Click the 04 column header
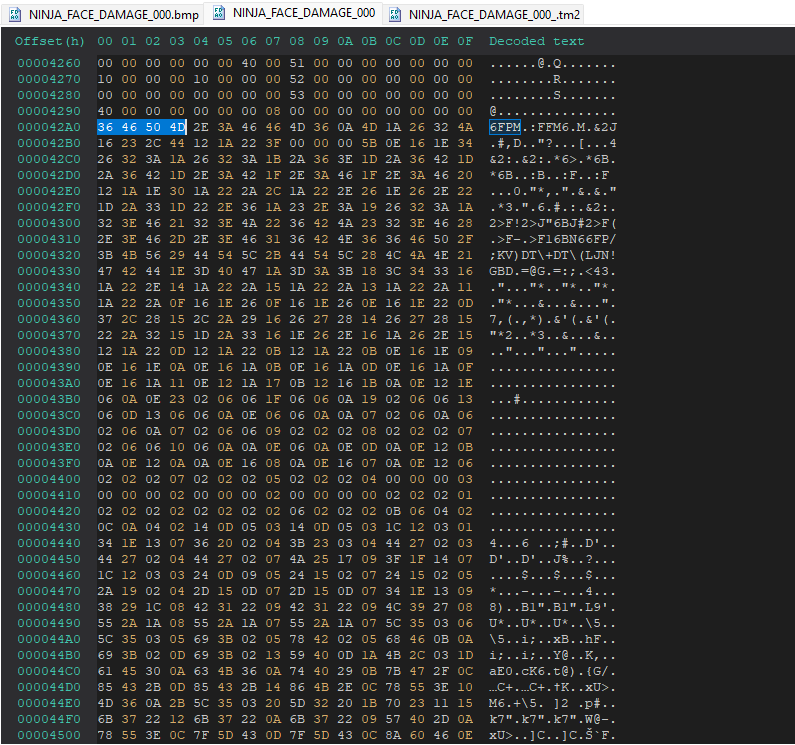This screenshot has height=745, width=795. click(x=201, y=41)
